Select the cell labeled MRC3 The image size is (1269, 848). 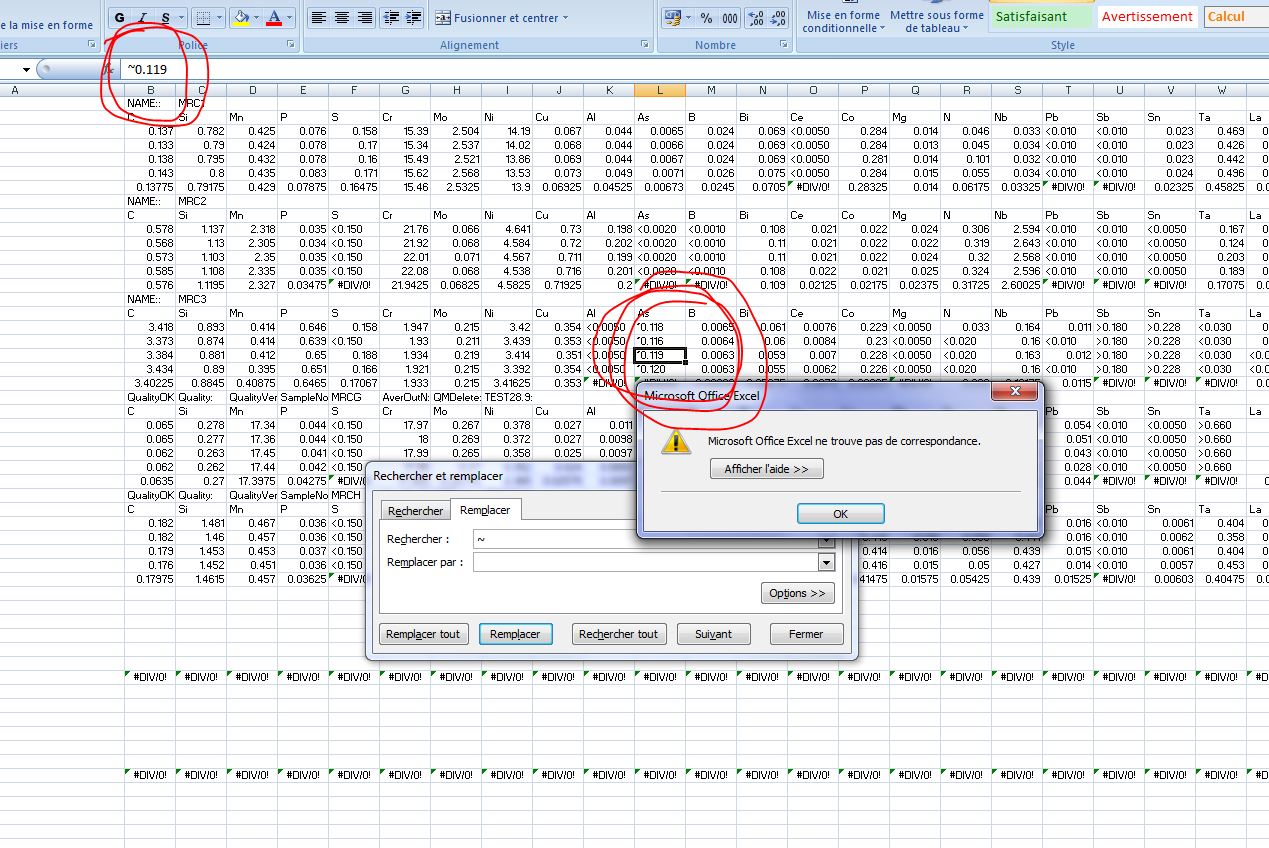pos(201,299)
